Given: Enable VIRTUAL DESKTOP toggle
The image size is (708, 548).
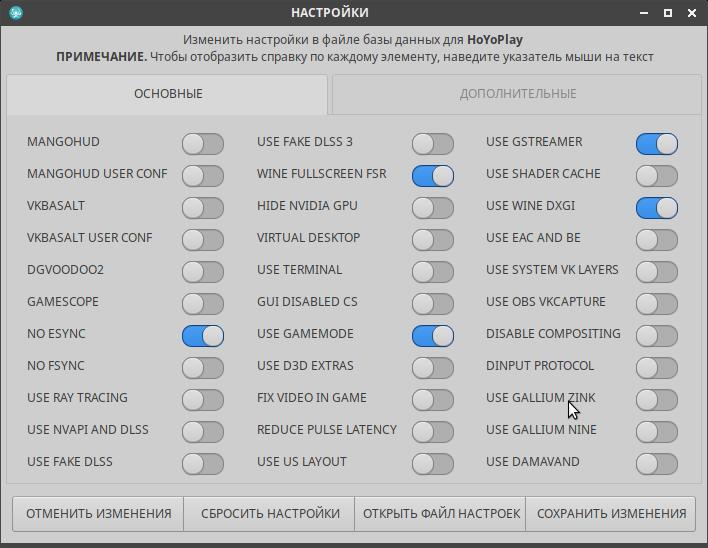Looking at the screenshot, I should point(433,240).
